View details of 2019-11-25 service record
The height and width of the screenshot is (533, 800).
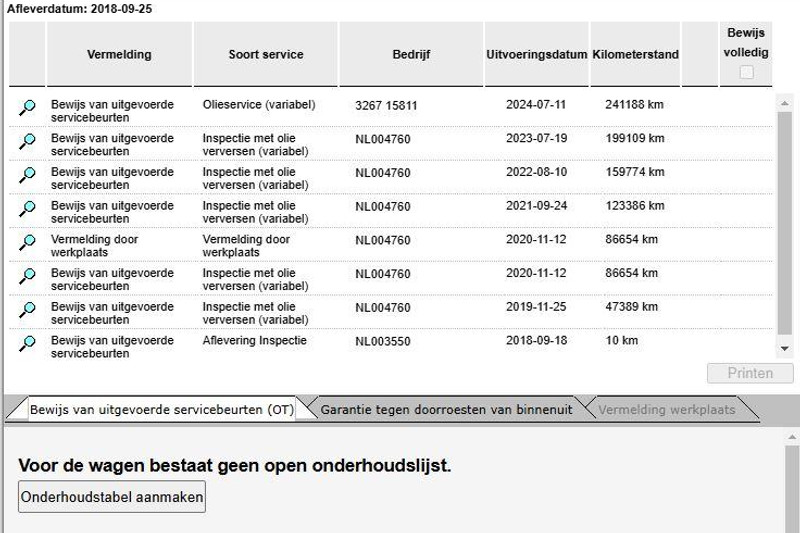[x=27, y=310]
